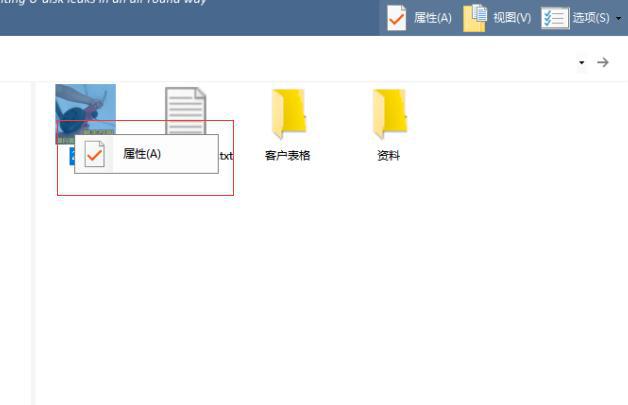Click the 属性(A) toolbar checkmark icon
Viewport: 628px width, 405px height.
tap(396, 18)
